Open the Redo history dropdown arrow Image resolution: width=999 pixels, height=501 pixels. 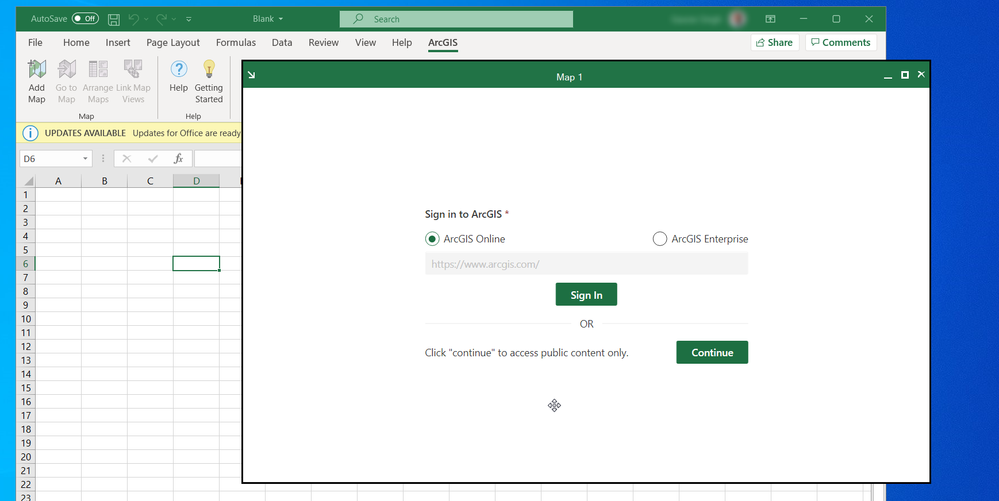click(174, 19)
